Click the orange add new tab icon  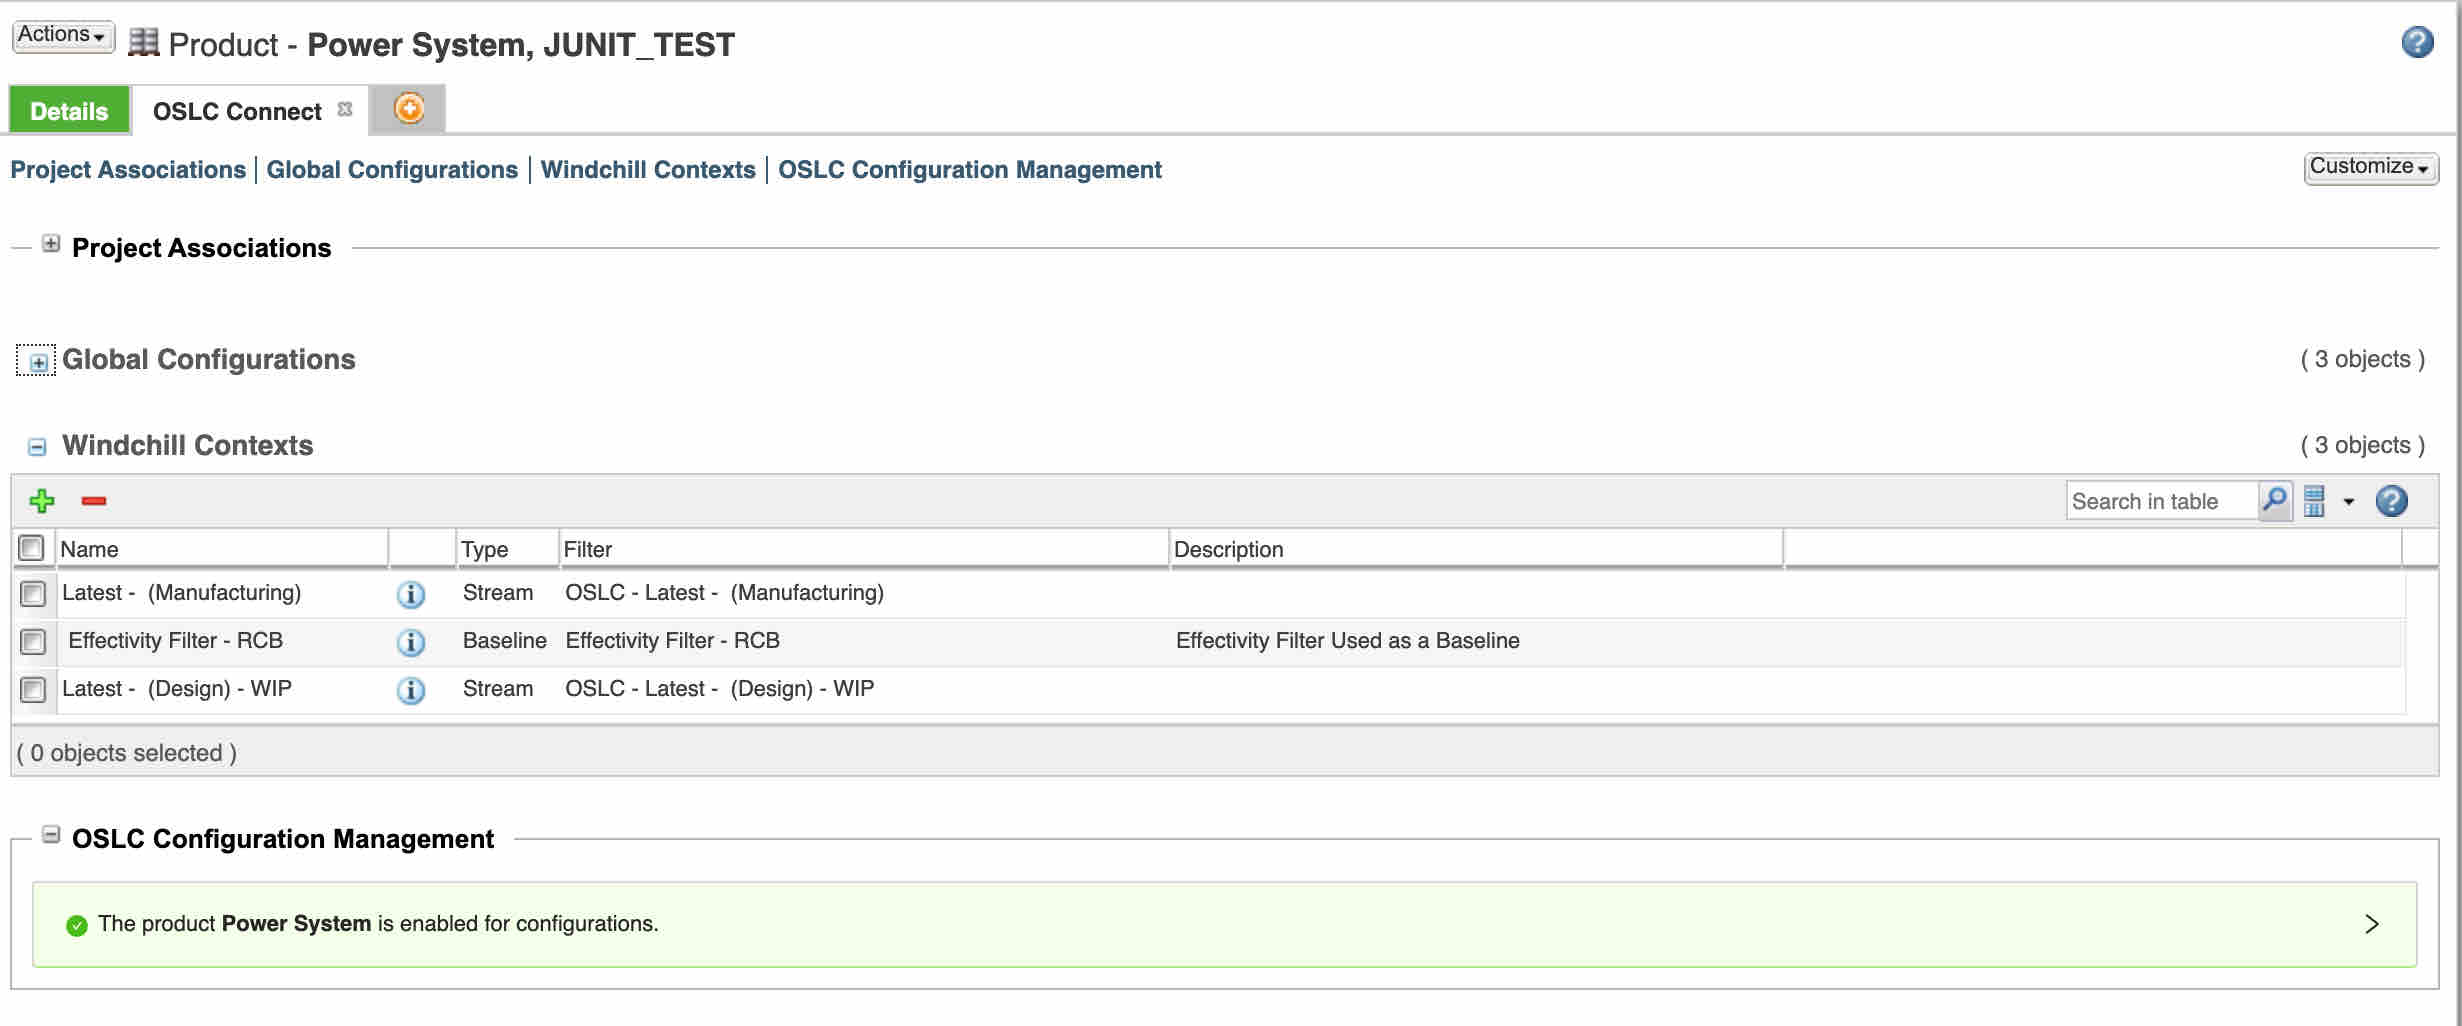tap(408, 108)
